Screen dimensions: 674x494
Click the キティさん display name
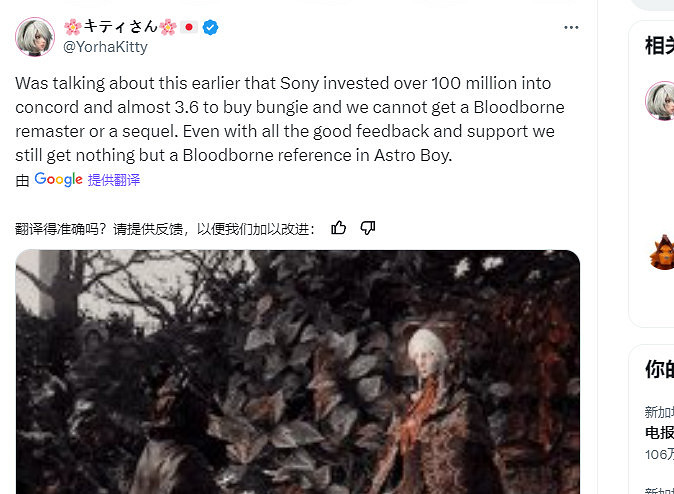coord(119,27)
